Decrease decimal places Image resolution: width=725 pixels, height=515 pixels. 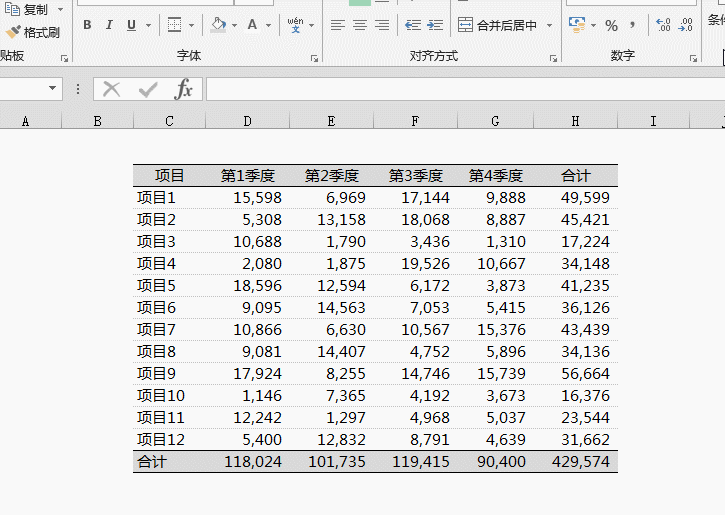685,25
